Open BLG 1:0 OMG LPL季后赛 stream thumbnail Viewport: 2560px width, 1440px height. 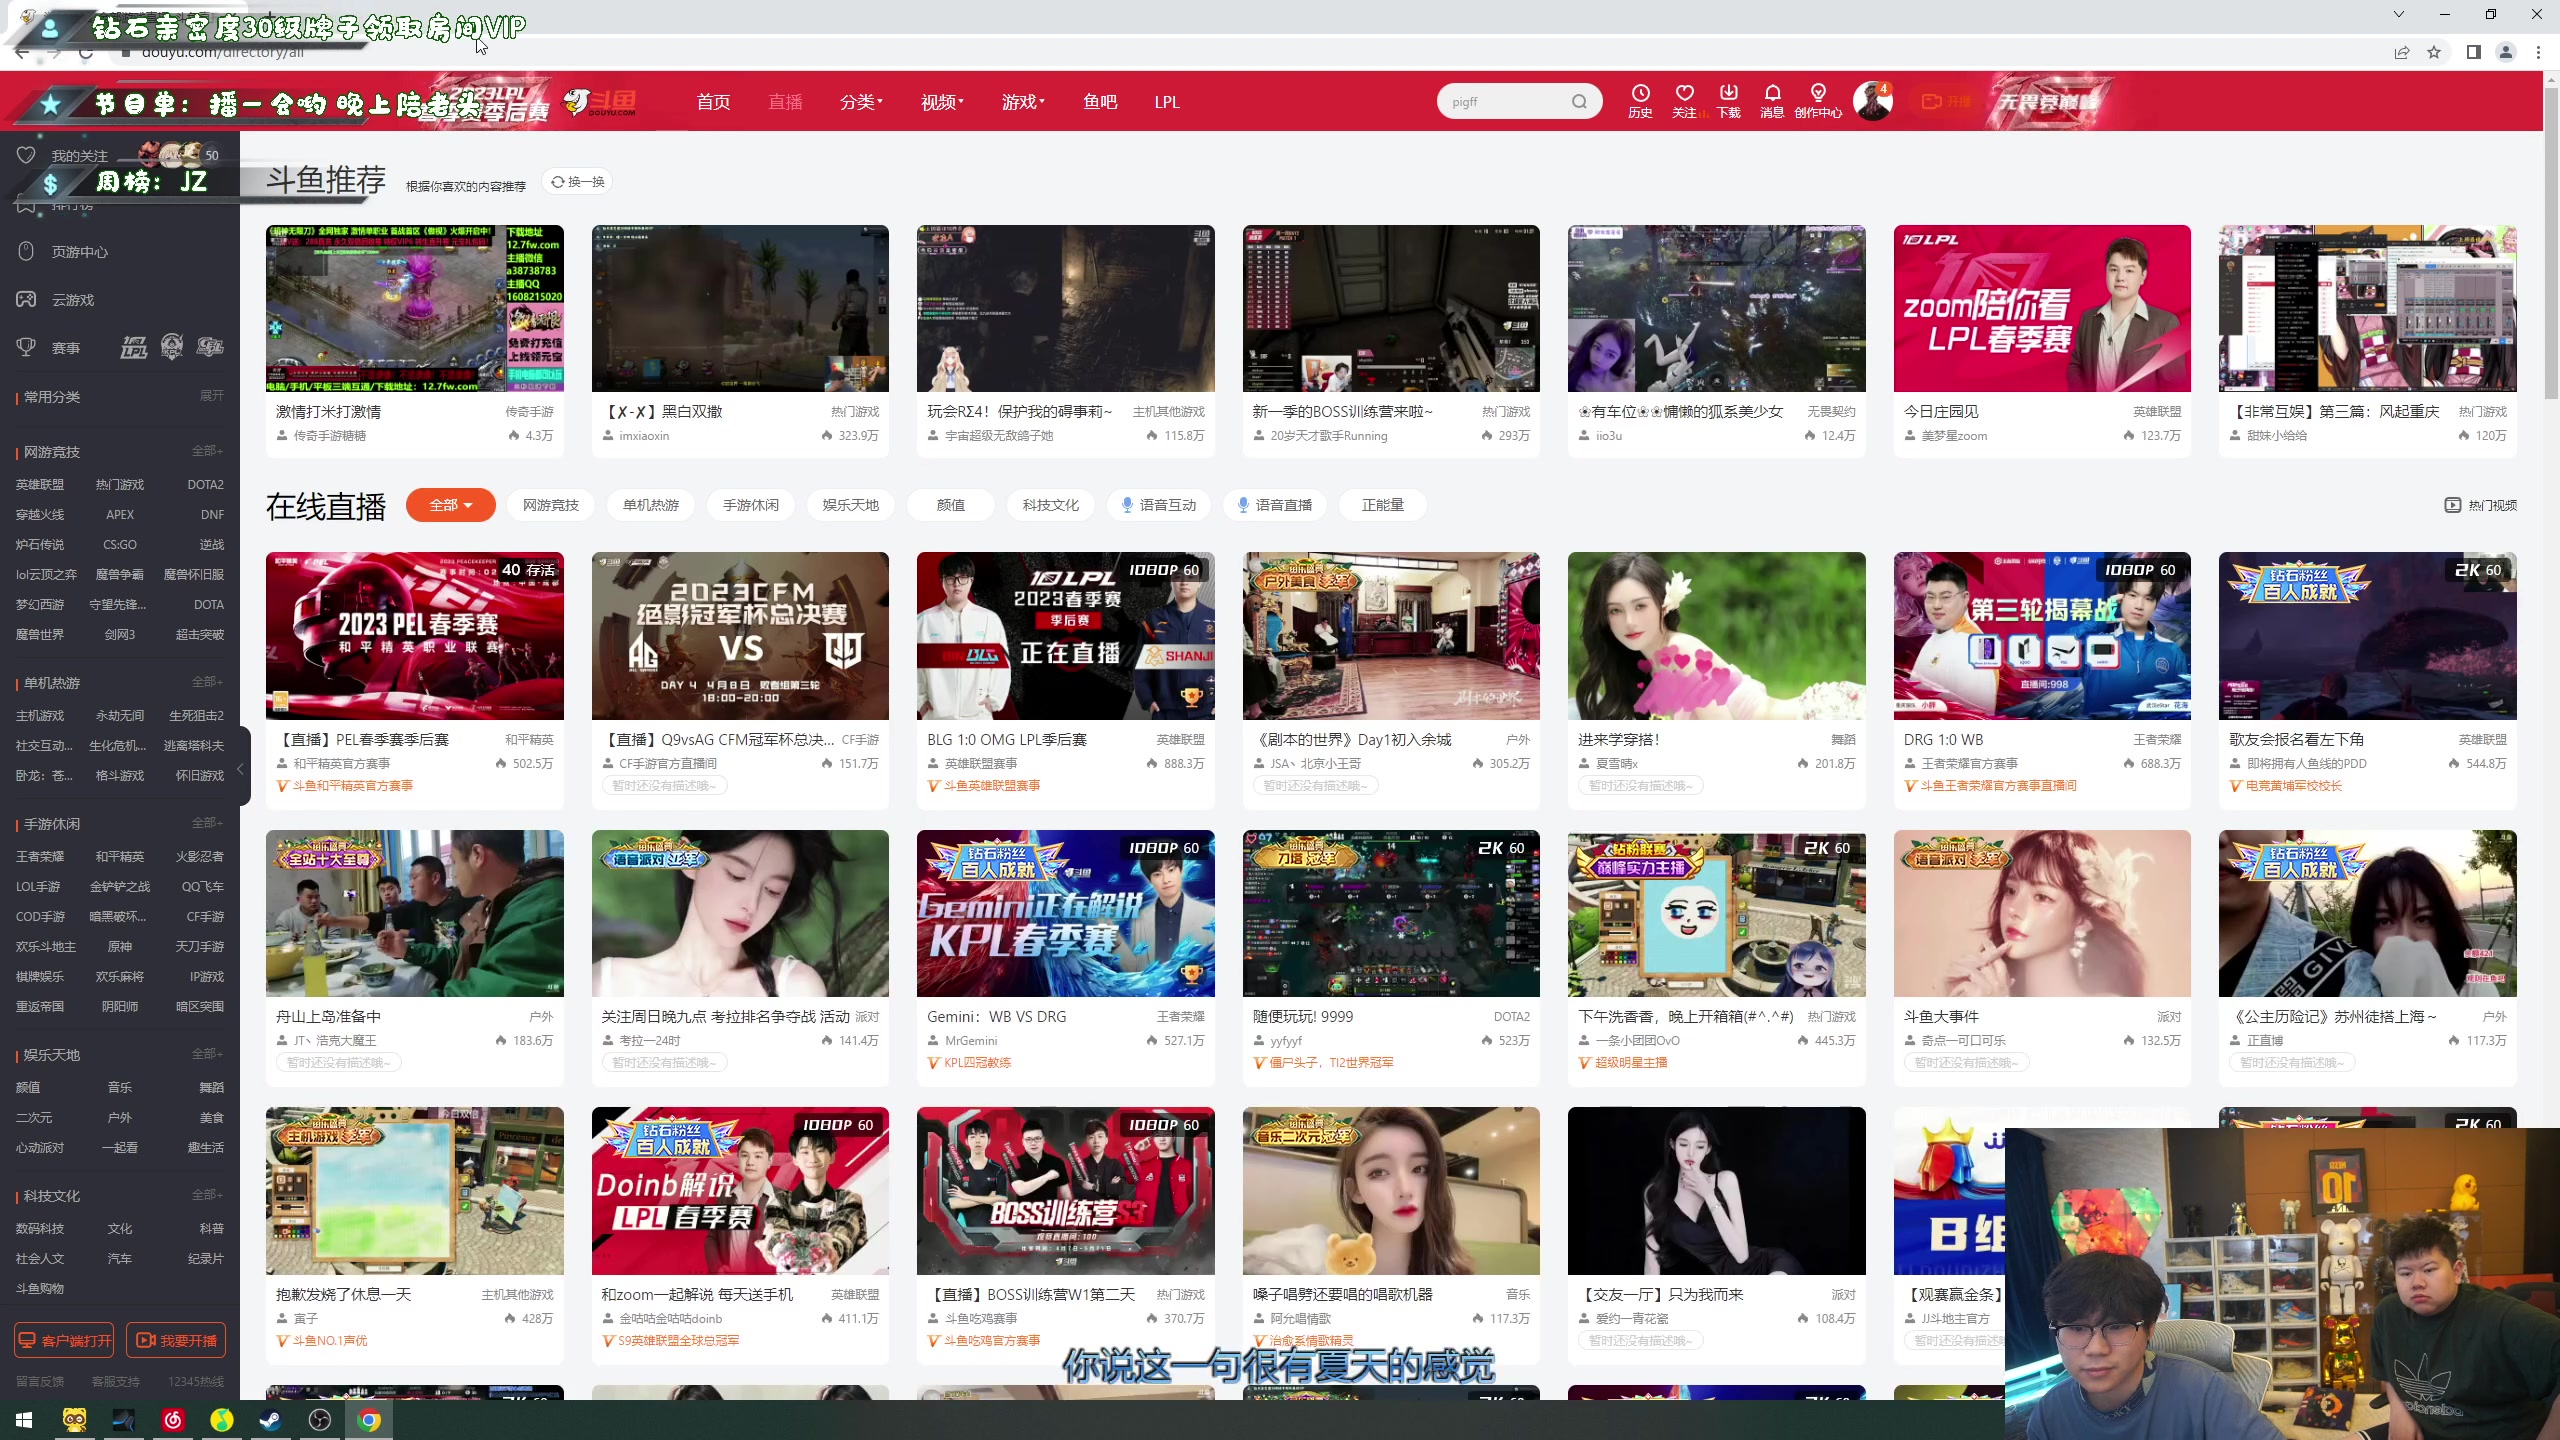point(1065,636)
